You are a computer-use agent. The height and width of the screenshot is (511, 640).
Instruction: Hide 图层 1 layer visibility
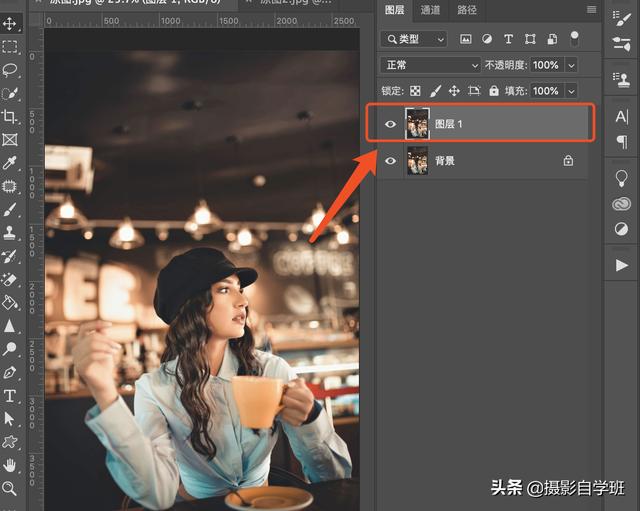click(391, 124)
